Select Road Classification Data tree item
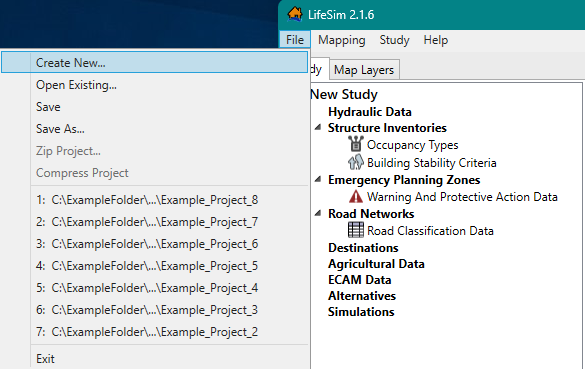The width and height of the screenshot is (585, 369). [430, 231]
